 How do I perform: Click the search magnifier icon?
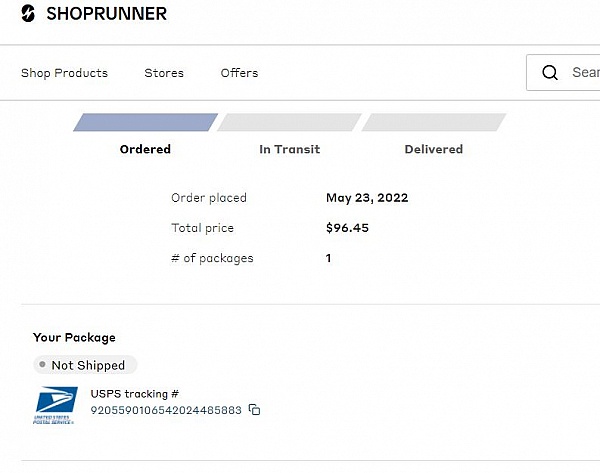[550, 72]
